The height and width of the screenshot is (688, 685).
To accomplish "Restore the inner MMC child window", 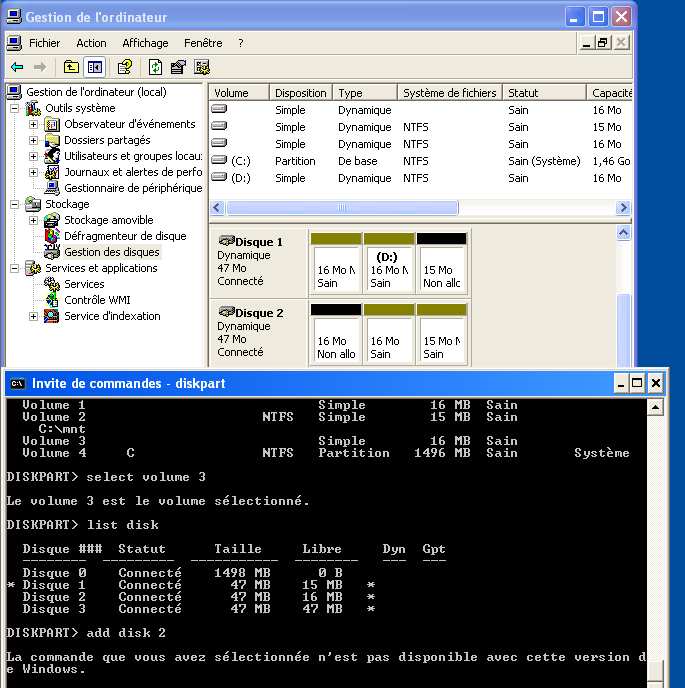I will pyautogui.click(x=603, y=43).
